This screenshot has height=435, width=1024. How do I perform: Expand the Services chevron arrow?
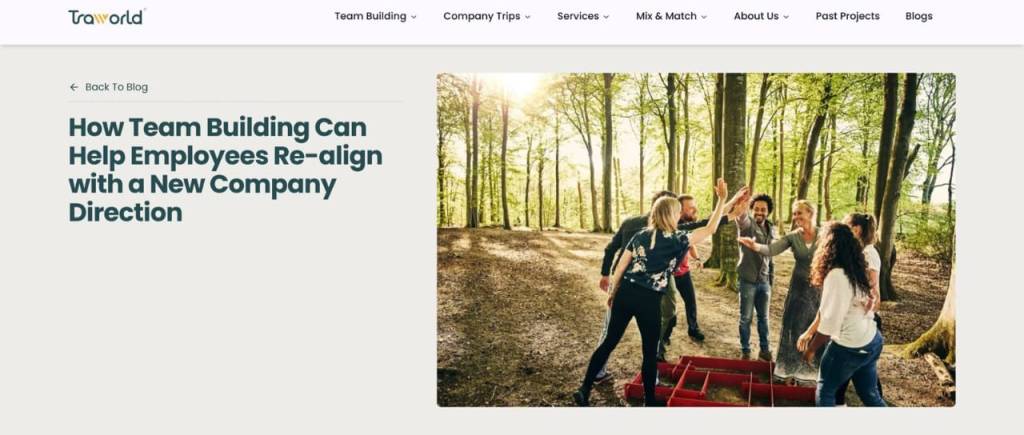606,17
